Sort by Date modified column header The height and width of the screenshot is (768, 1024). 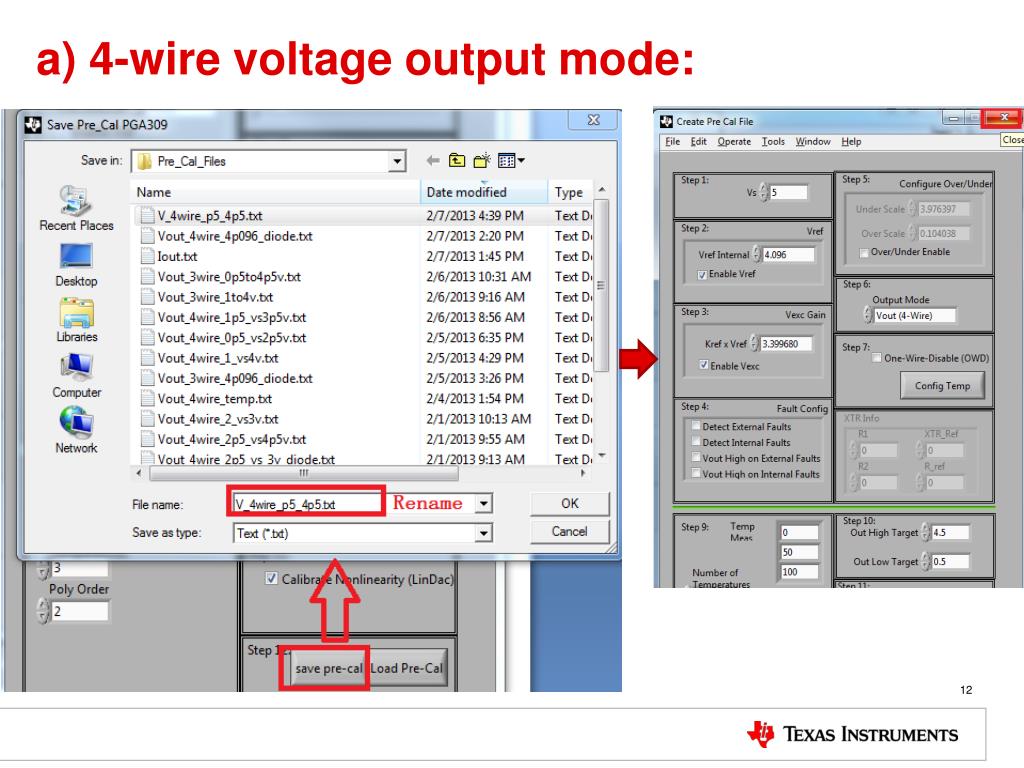tap(484, 192)
